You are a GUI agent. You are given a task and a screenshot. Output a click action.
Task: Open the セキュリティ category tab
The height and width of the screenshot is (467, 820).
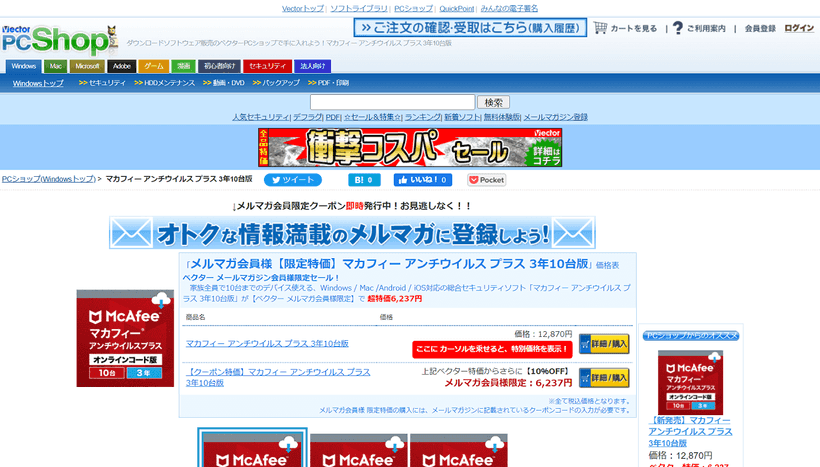coord(267,66)
